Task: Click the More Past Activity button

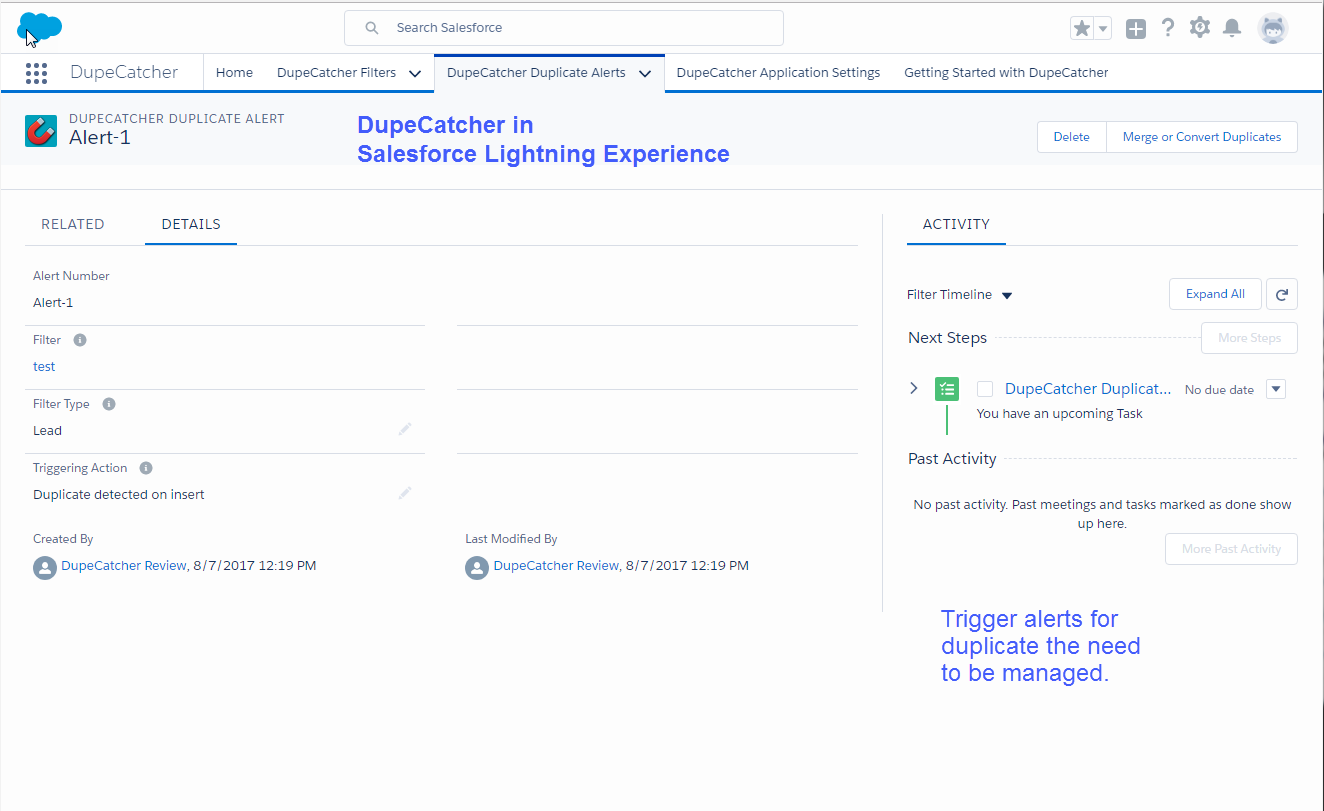Action: [x=1231, y=549]
